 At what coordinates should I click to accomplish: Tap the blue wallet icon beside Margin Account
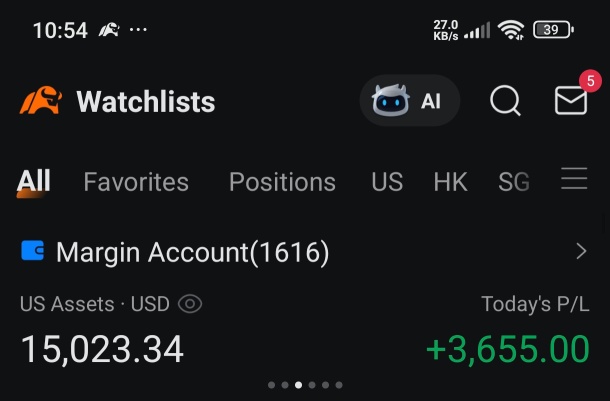[x=32, y=250]
